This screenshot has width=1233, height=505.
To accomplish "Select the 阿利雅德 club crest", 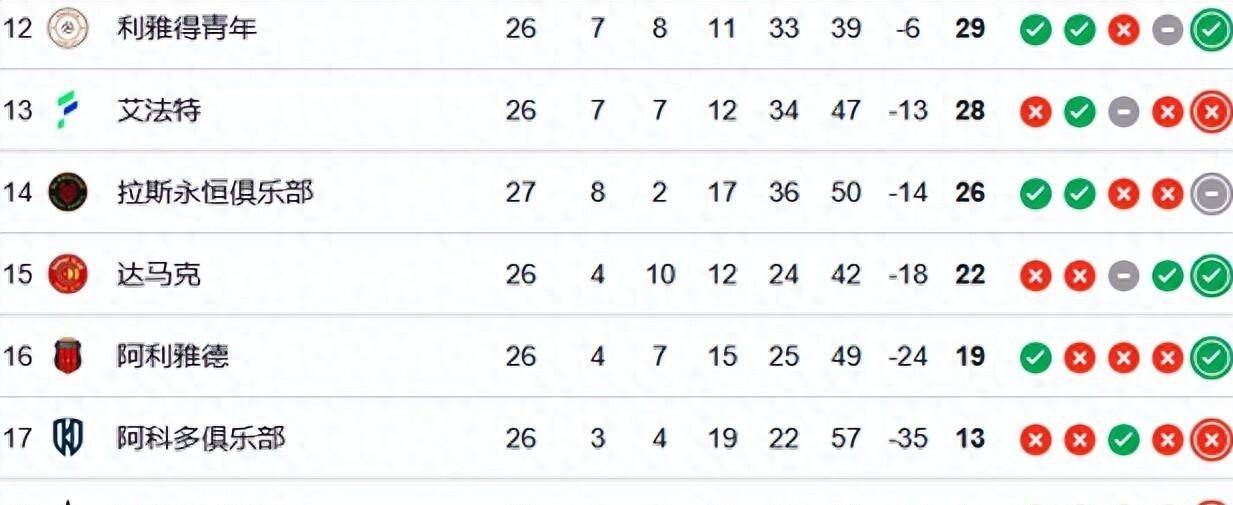I will (x=68, y=355).
